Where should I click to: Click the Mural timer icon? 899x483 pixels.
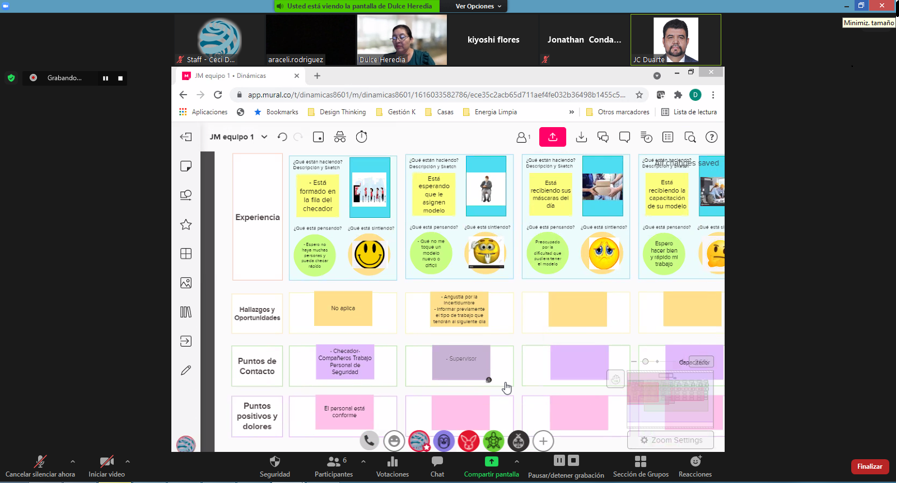[362, 137]
